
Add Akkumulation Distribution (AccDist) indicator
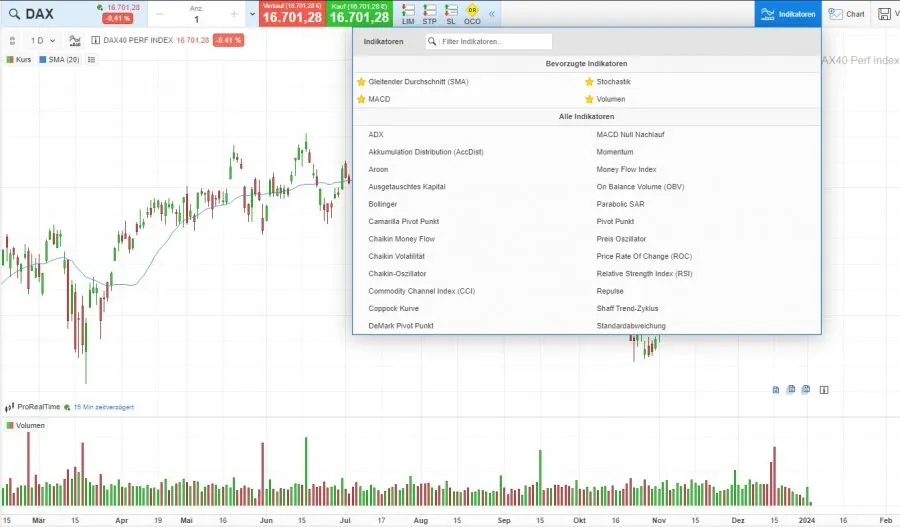(426, 152)
